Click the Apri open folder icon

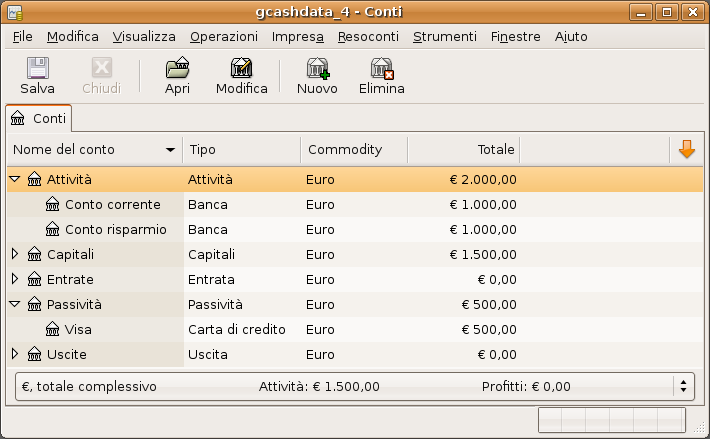pos(177,68)
